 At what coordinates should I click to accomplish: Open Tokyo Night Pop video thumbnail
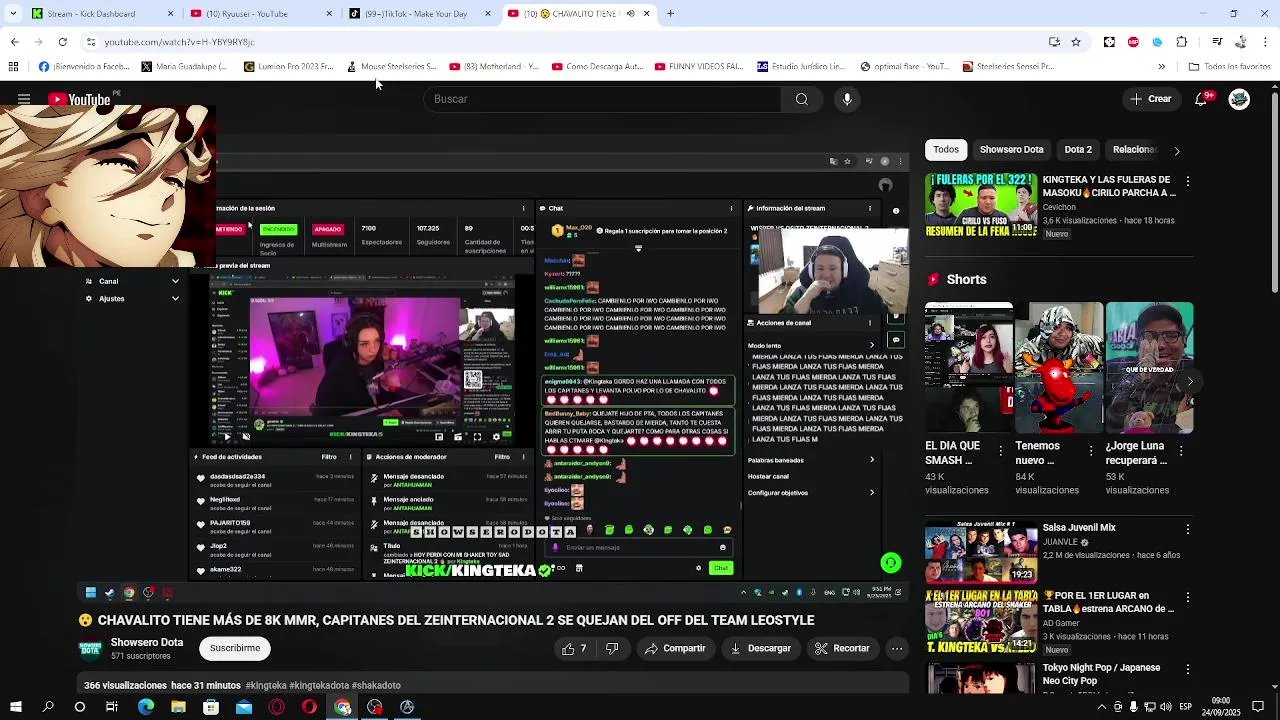click(981, 677)
